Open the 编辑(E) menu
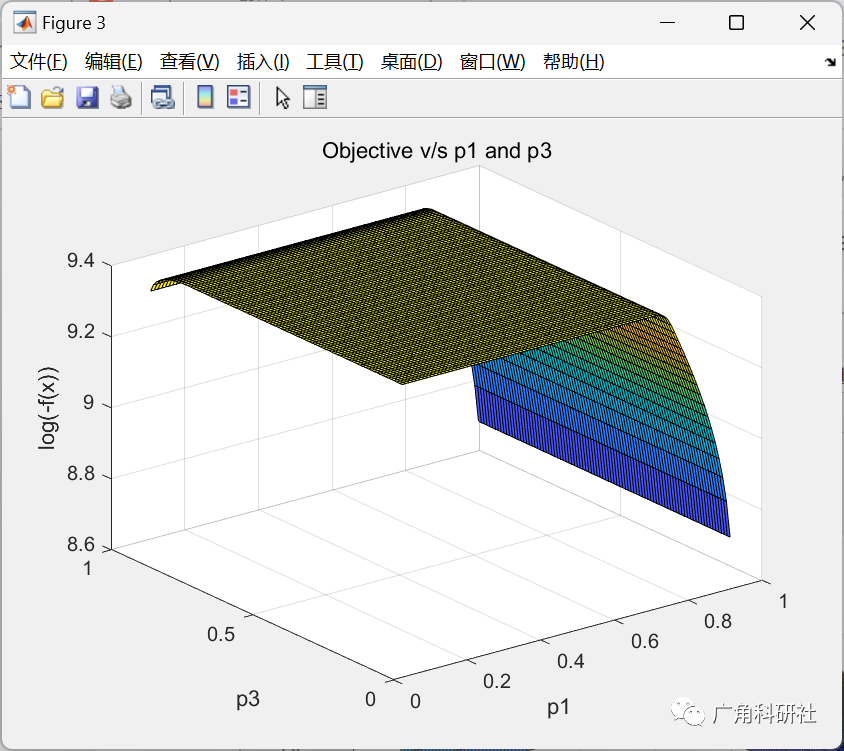 [114, 61]
